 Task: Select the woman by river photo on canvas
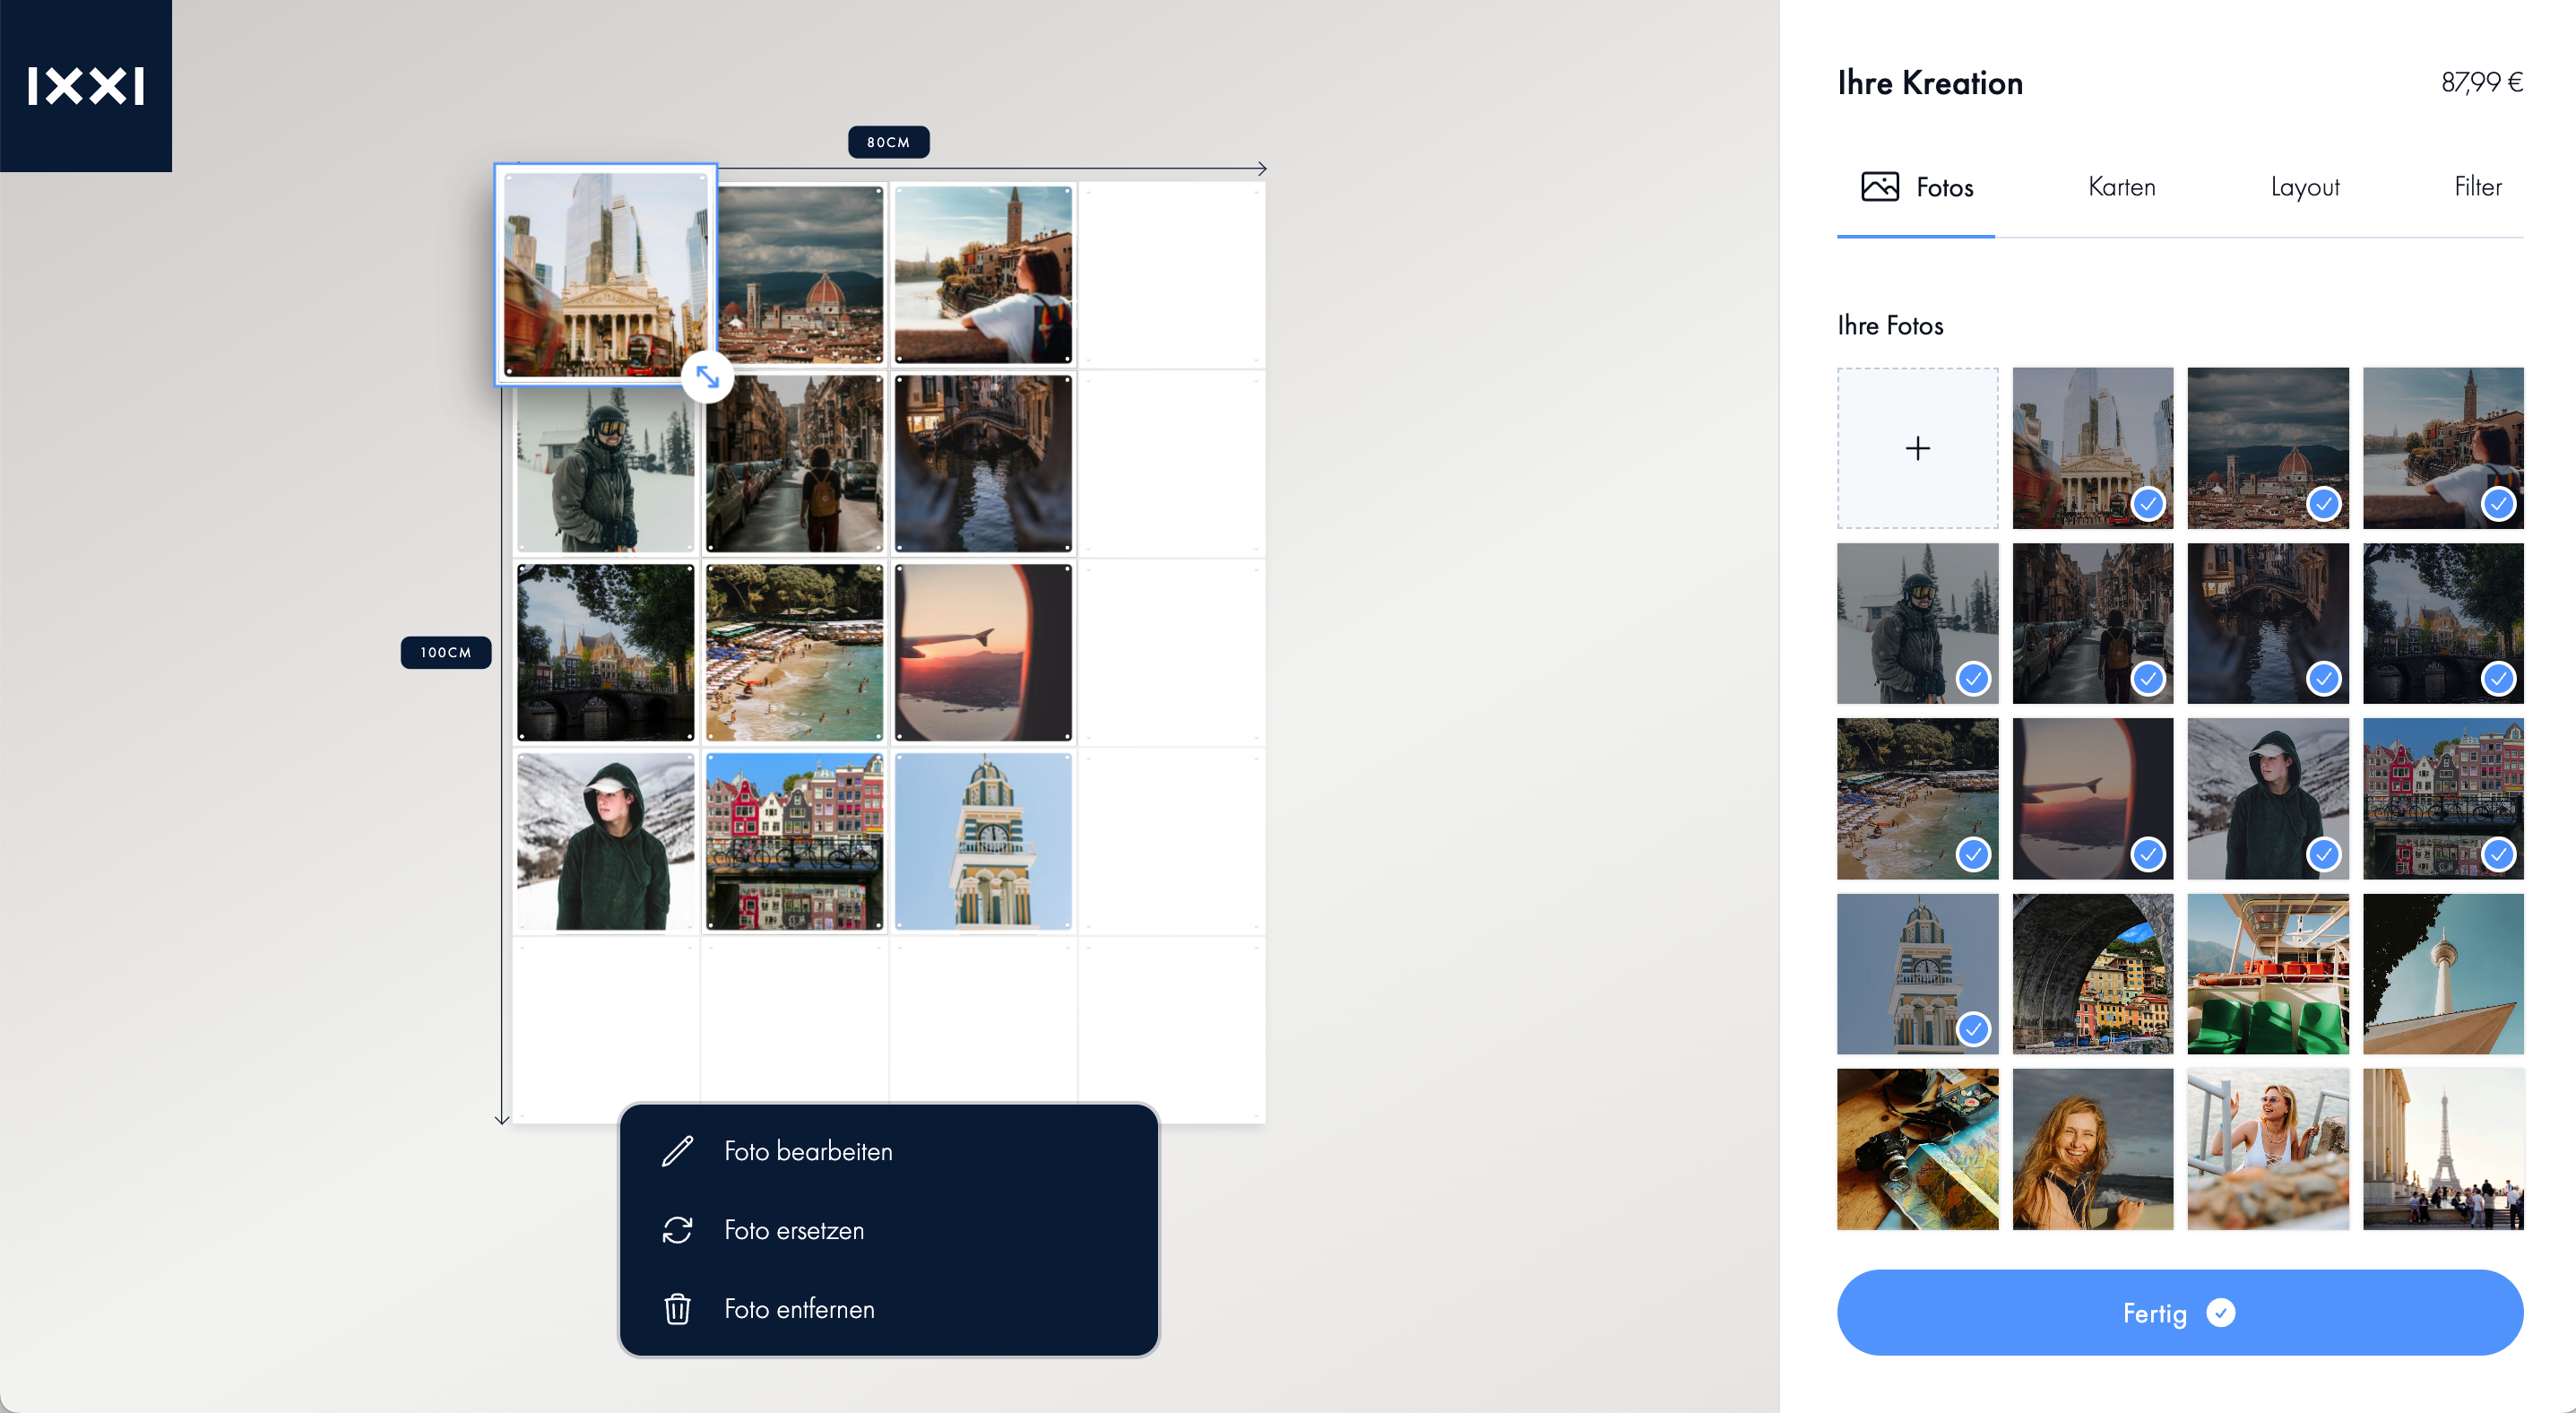pyautogui.click(x=983, y=274)
